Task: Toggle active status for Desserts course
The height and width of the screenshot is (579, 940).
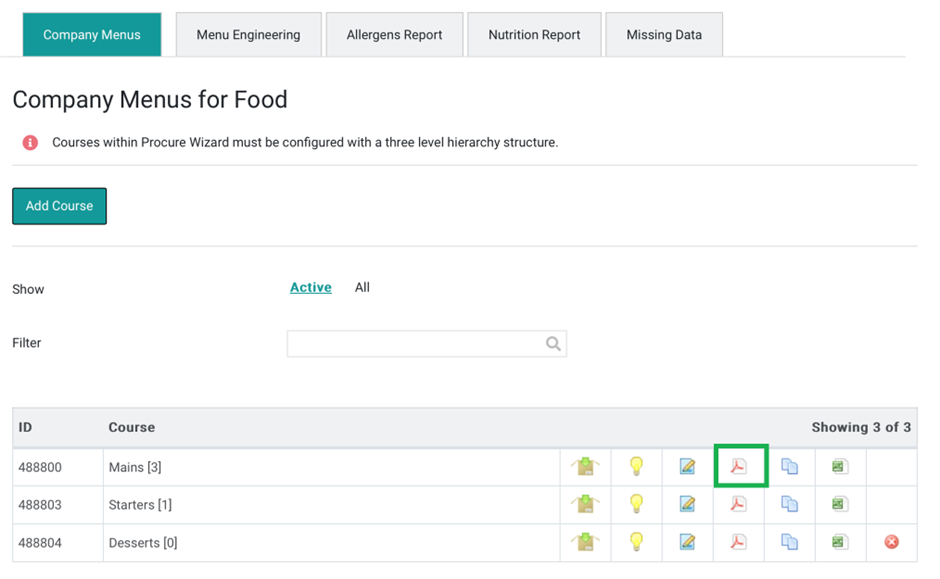Action: (637, 542)
